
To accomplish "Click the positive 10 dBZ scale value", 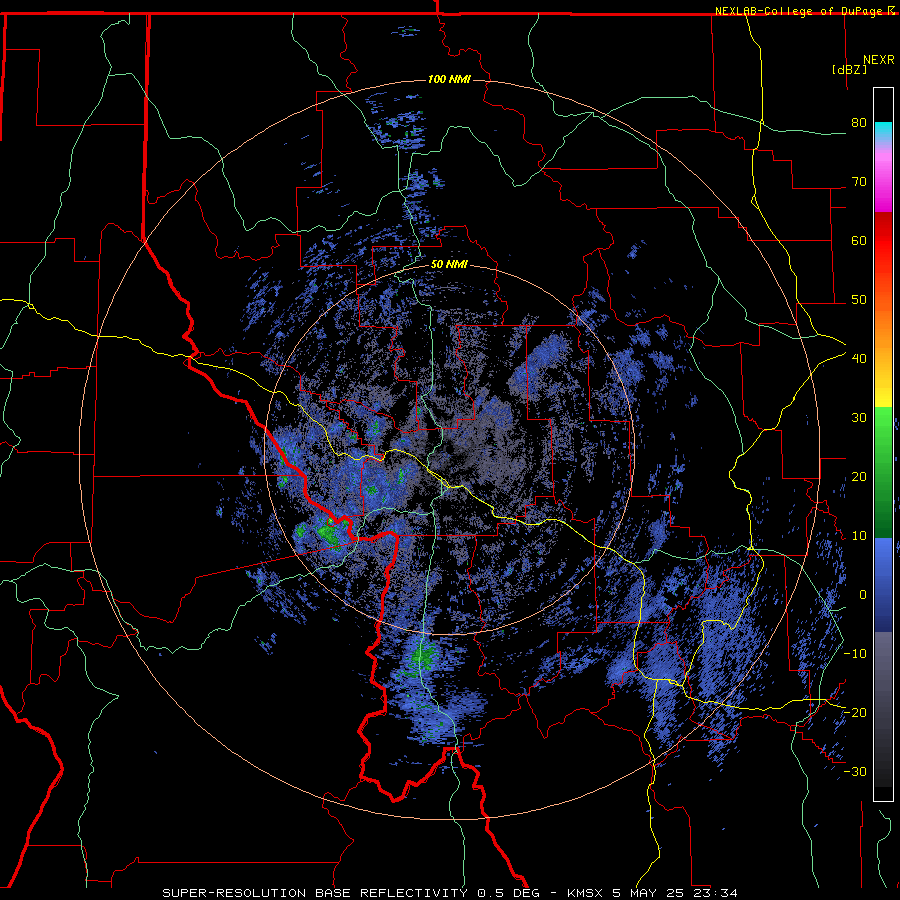I will click(x=859, y=536).
